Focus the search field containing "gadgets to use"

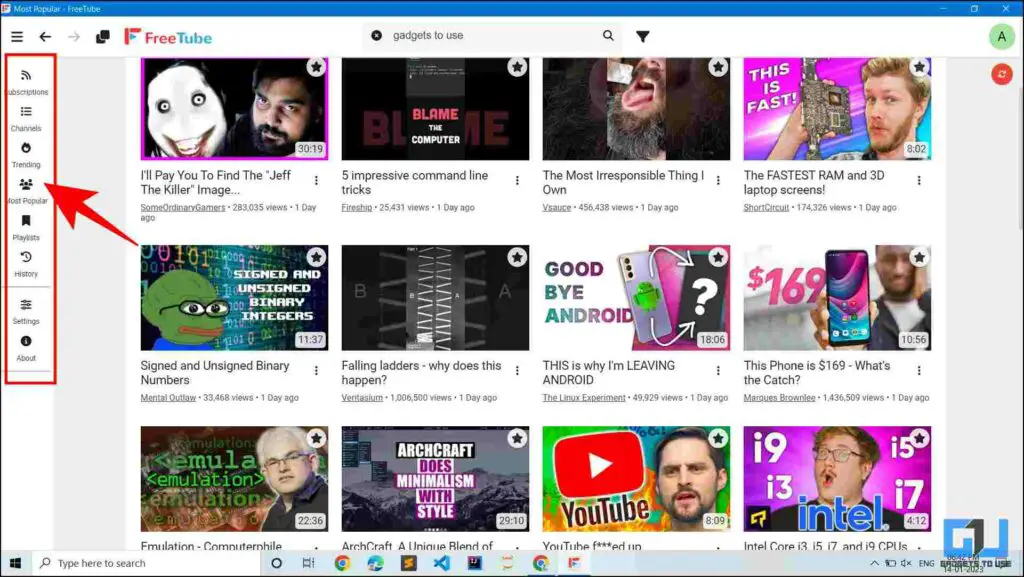[x=492, y=35]
